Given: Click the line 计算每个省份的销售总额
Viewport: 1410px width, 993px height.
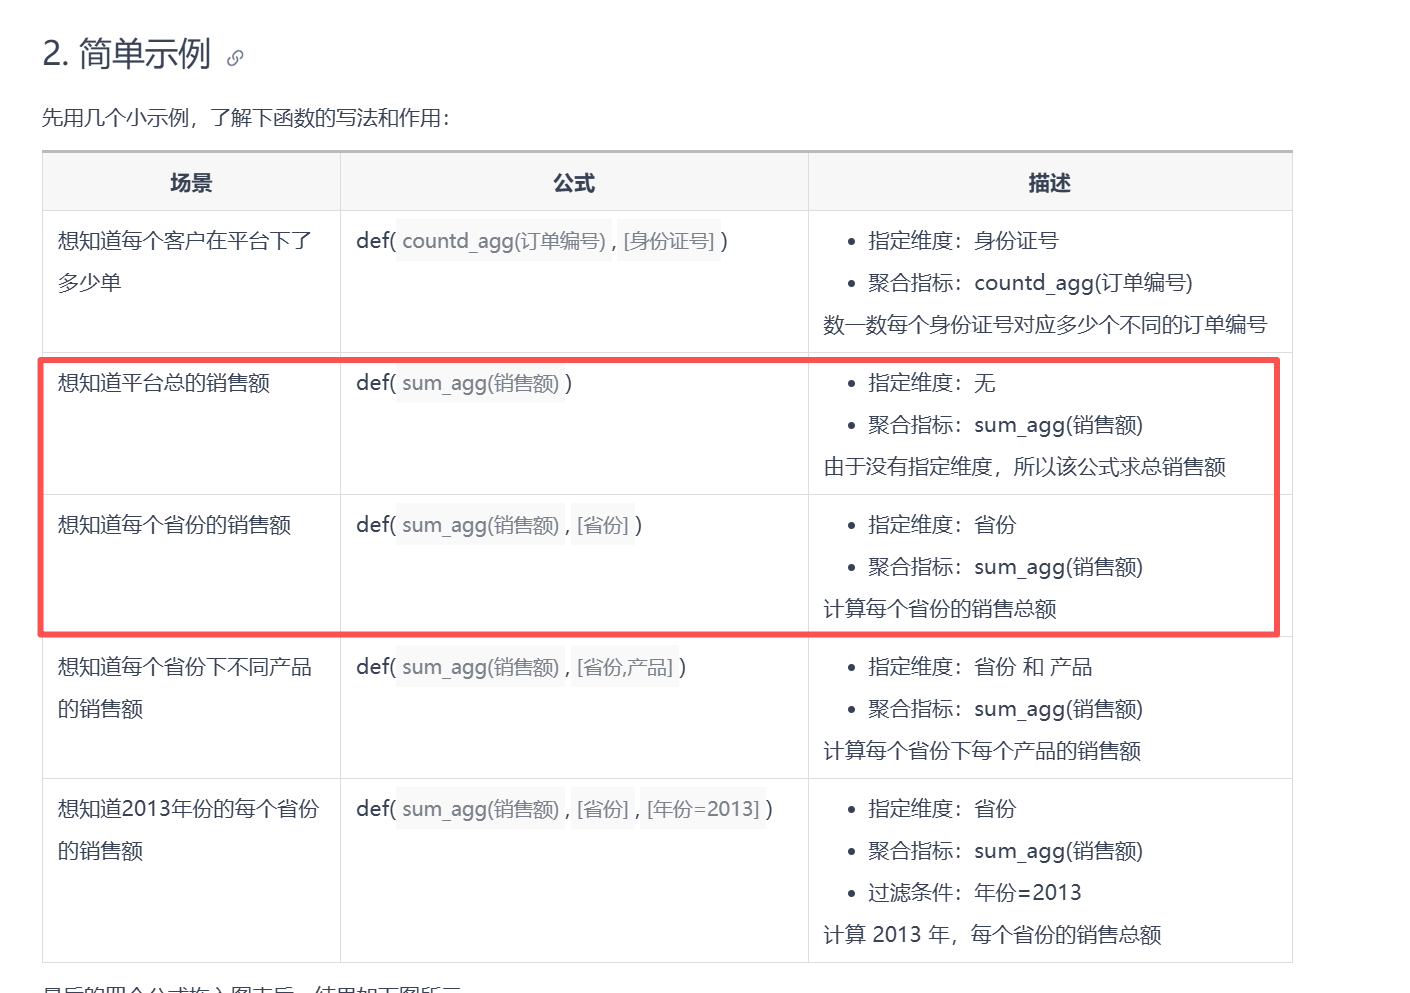Looking at the screenshot, I should [940, 609].
